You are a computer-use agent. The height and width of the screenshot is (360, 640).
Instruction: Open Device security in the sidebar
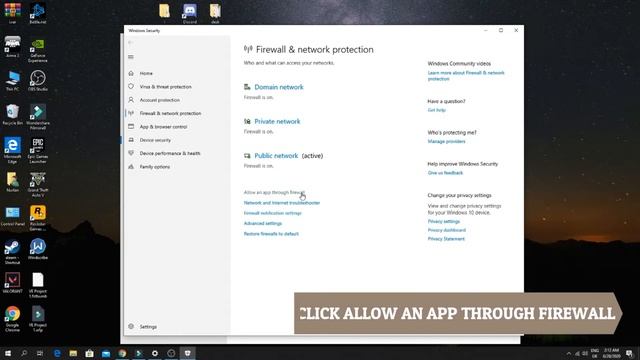pos(155,140)
